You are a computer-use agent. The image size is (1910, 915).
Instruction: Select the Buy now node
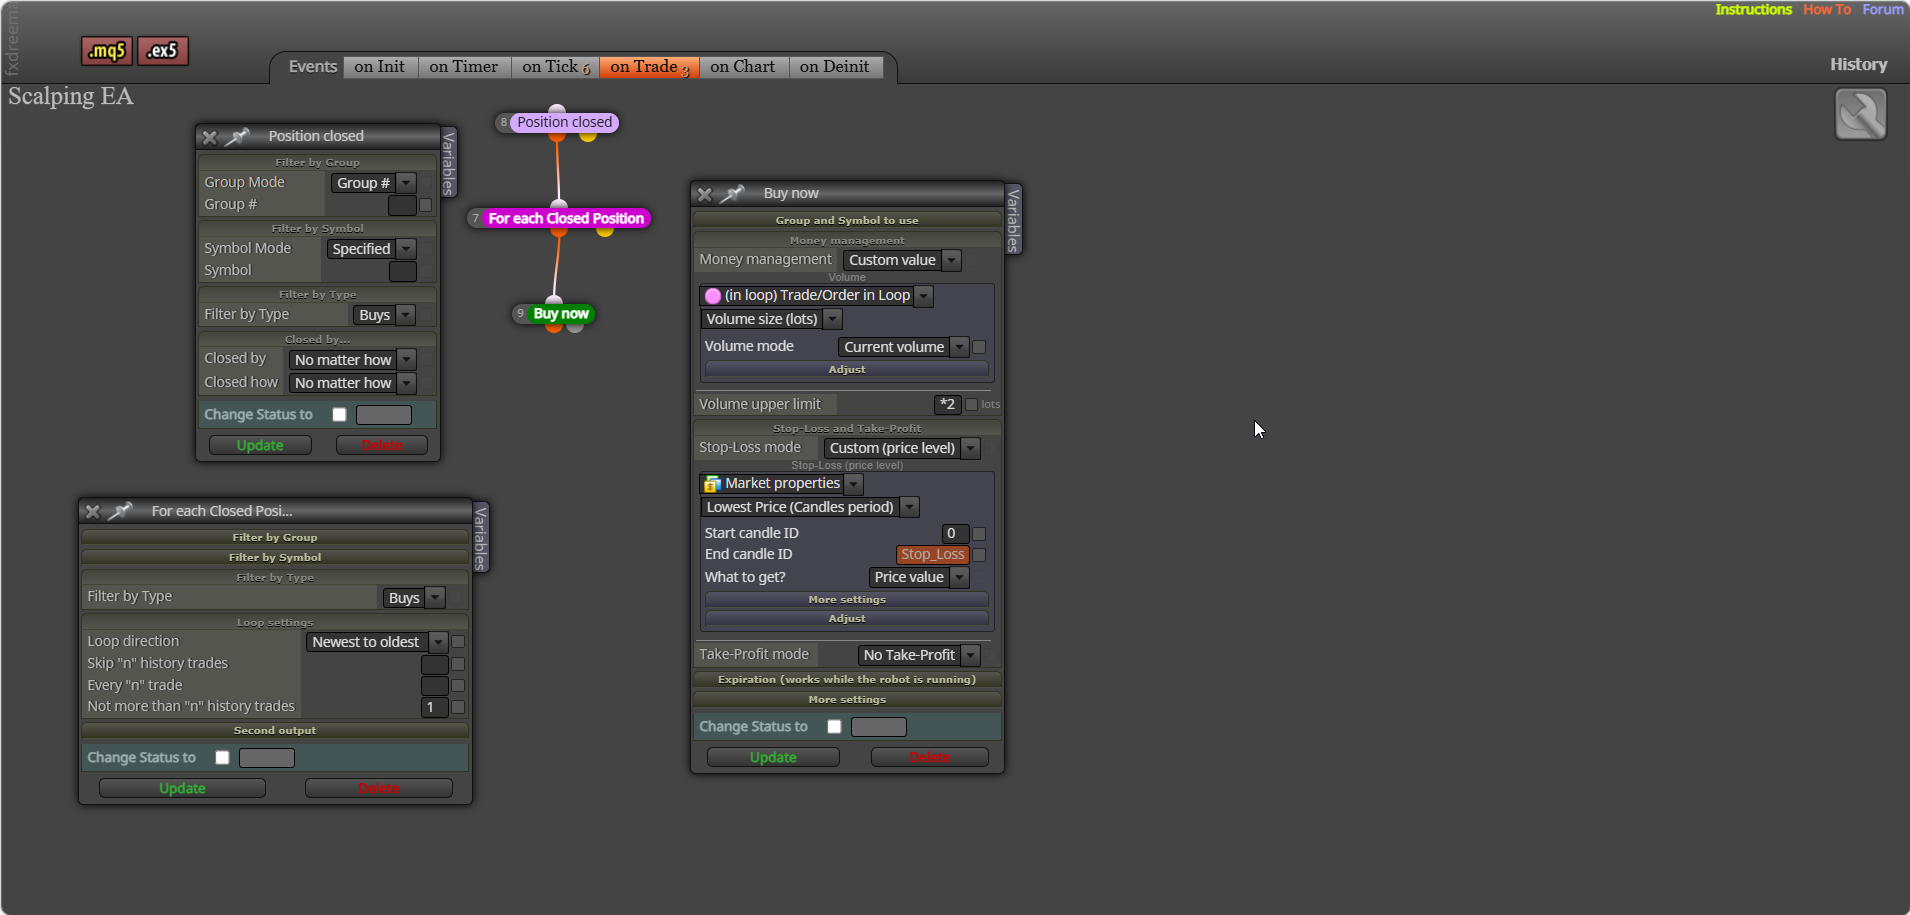click(561, 313)
